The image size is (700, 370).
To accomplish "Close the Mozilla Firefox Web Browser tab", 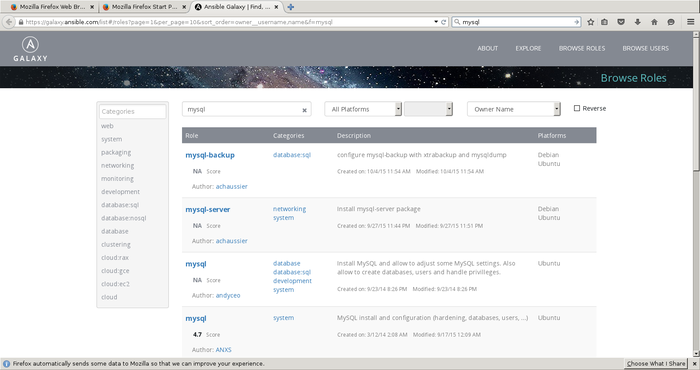I will click(92, 7).
